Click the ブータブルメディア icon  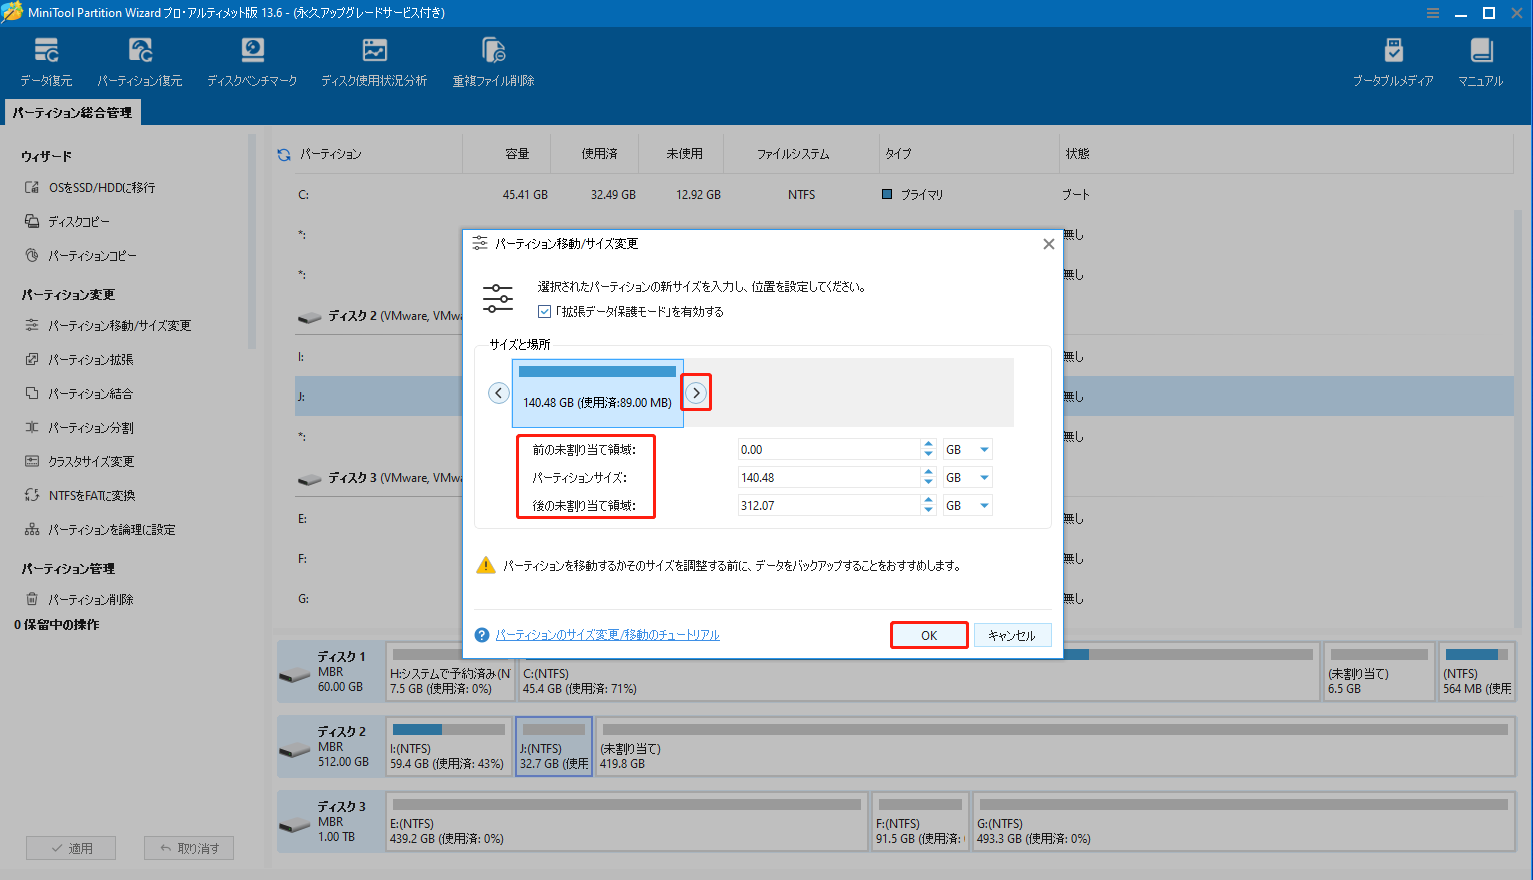[x=1393, y=50]
